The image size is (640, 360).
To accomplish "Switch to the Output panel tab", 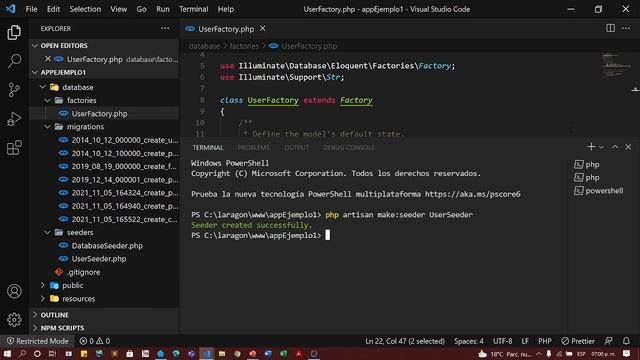I will click(296, 147).
